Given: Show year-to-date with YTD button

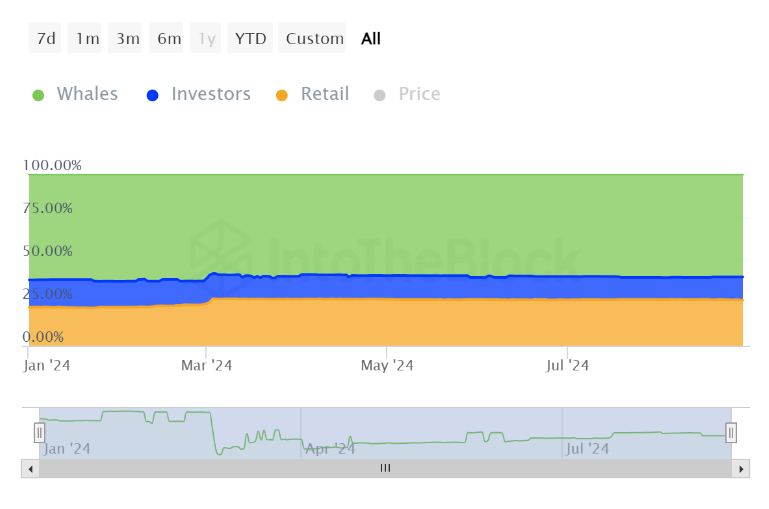Looking at the screenshot, I should (x=250, y=38).
